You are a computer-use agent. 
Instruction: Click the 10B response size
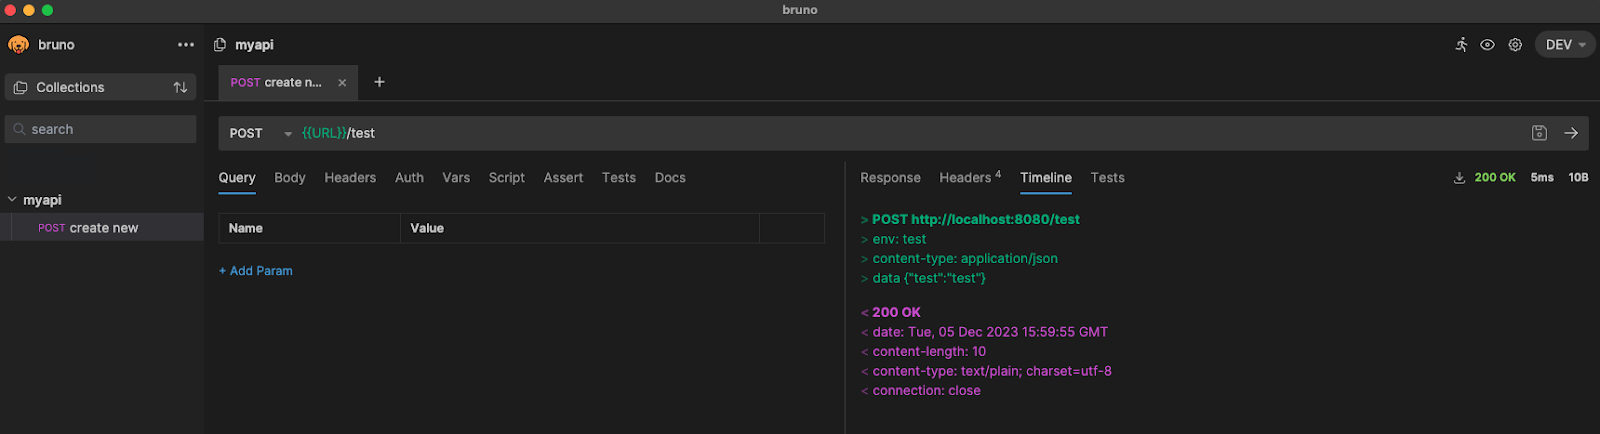1578,178
